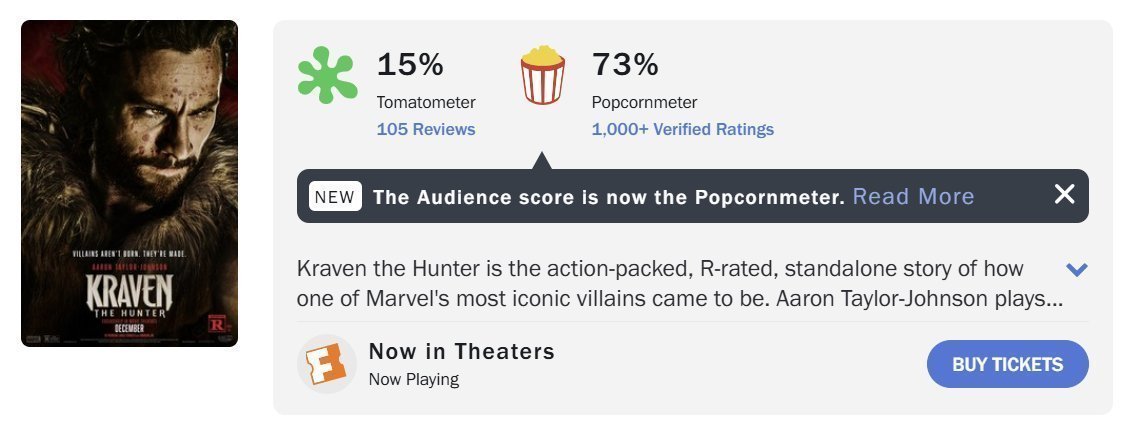Click the Now in Theaters heading
1147x433 pixels.
coord(462,352)
